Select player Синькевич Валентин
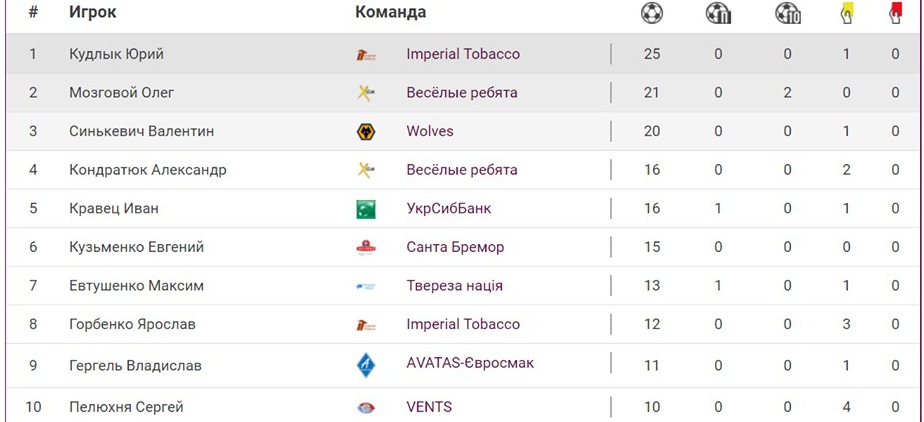Viewport: 924px width, 422px height. point(141,131)
